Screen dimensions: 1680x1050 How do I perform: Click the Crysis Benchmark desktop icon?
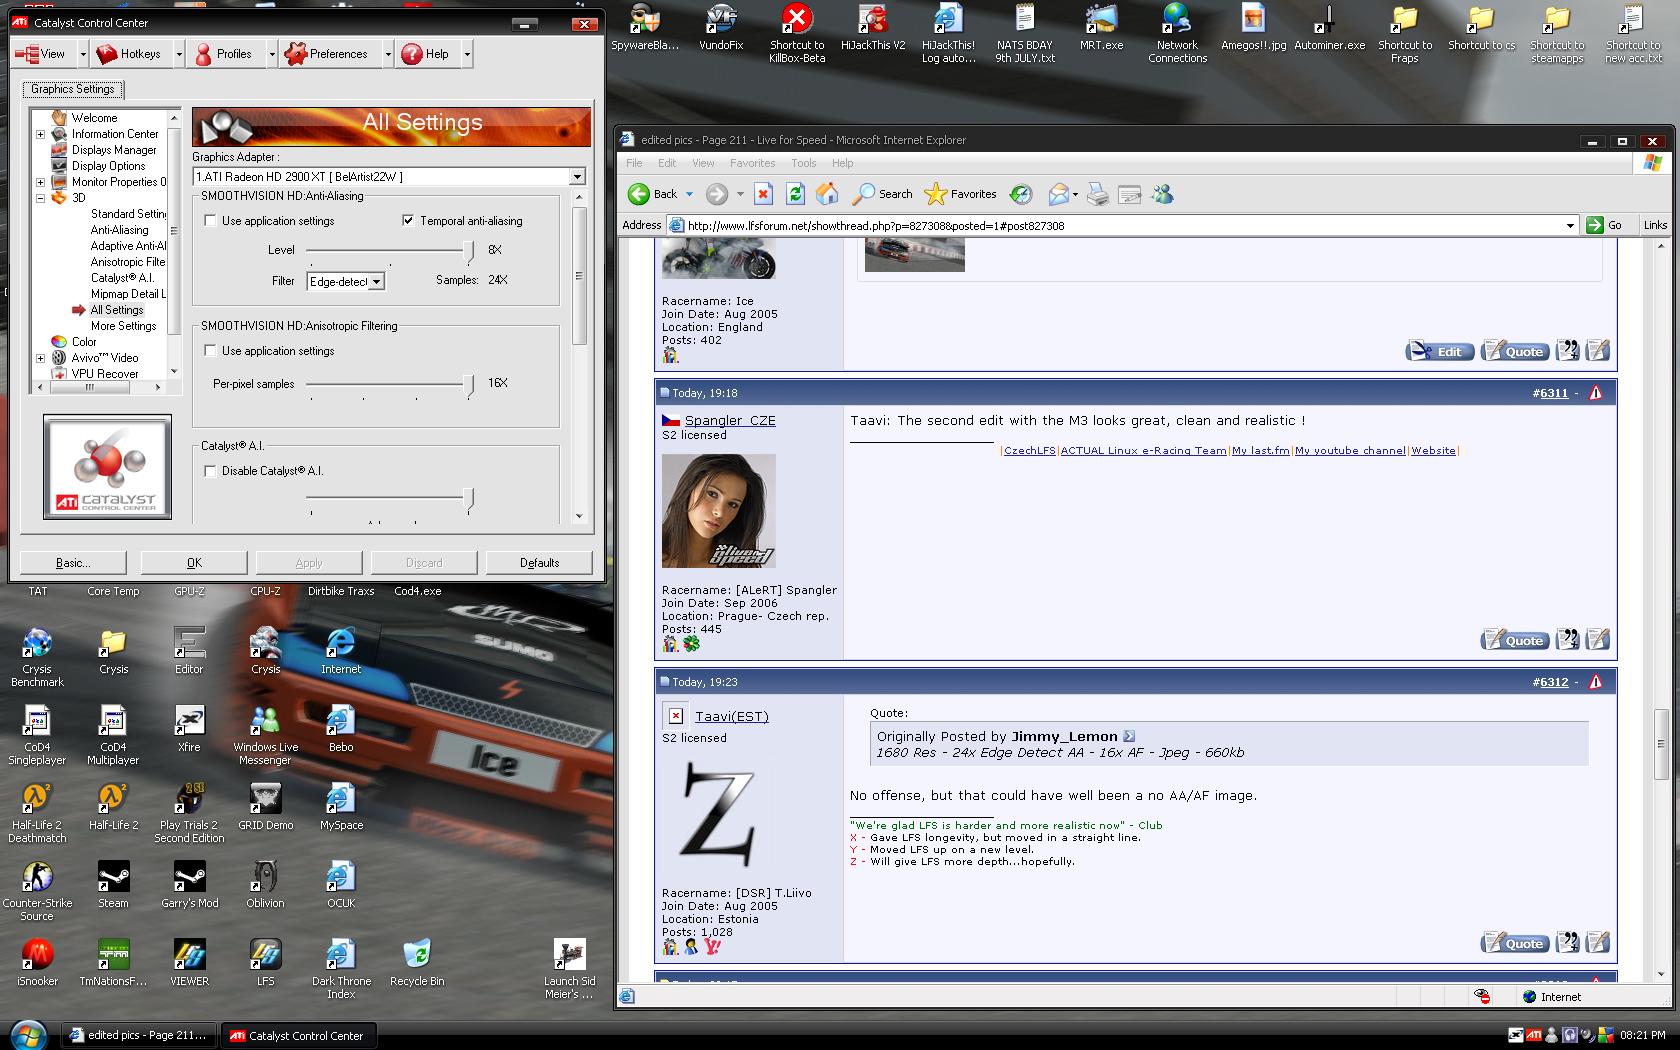pyautogui.click(x=37, y=657)
